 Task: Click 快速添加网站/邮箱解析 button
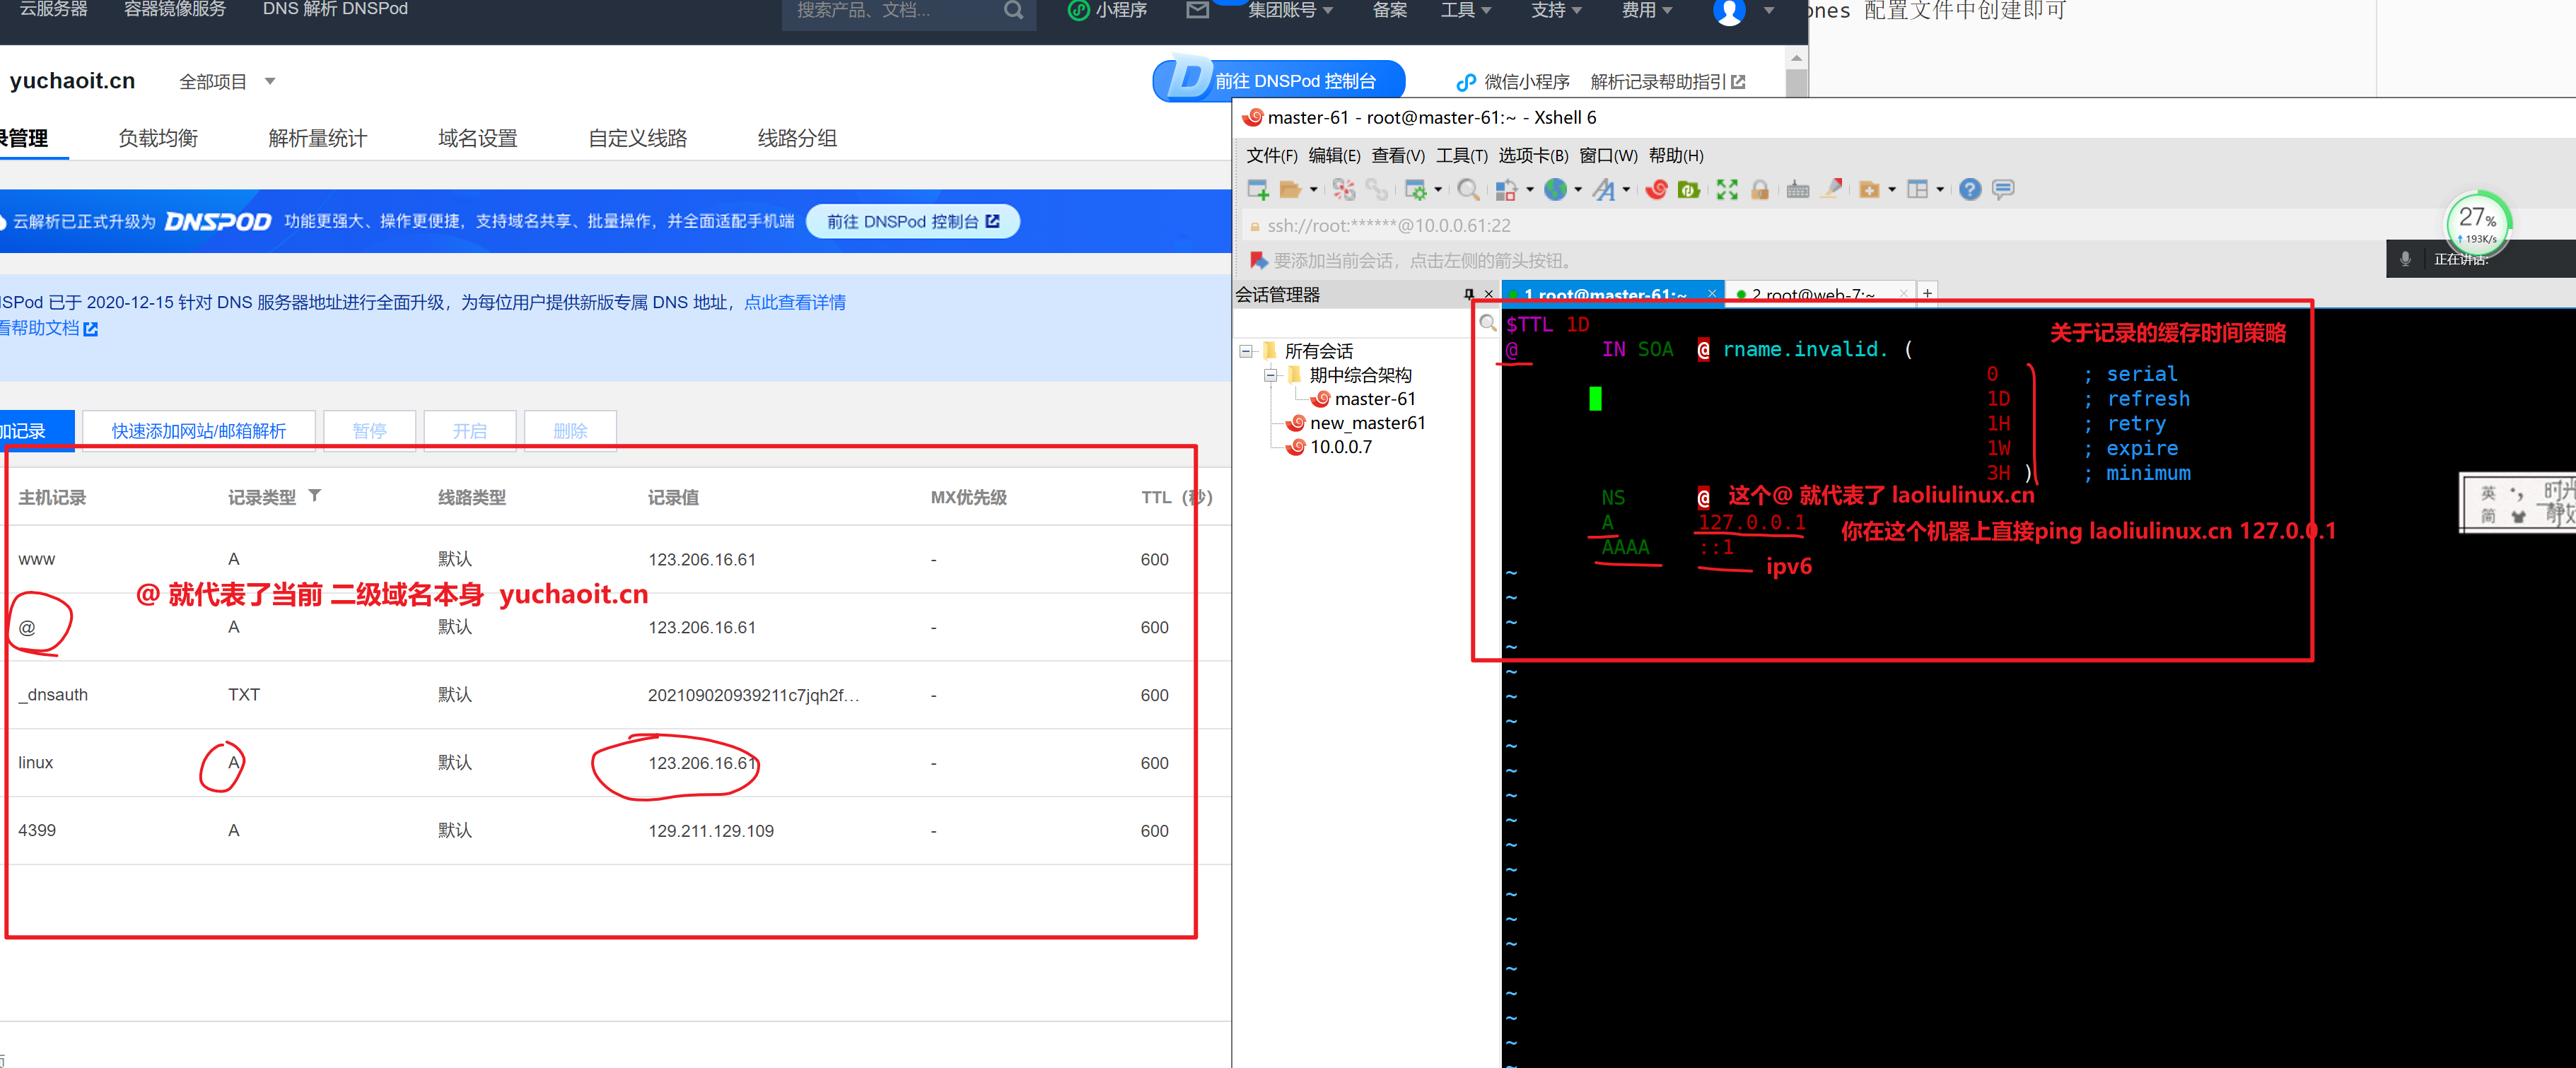tap(199, 431)
